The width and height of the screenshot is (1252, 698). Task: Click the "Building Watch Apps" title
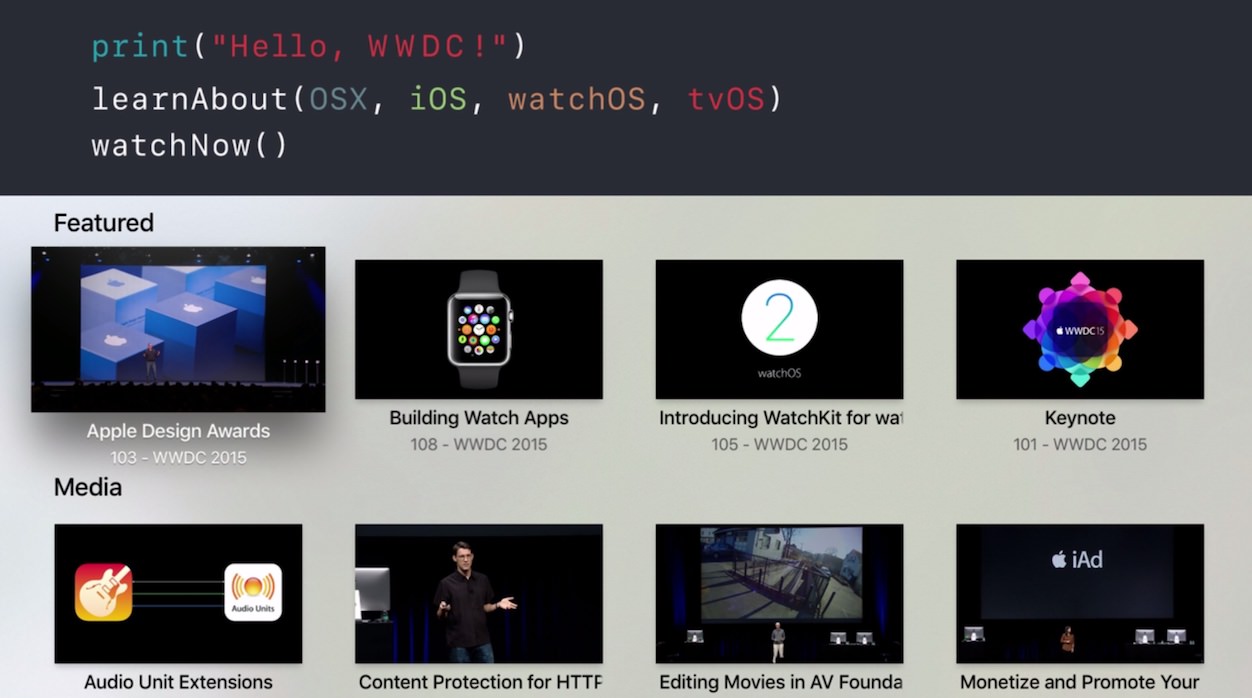479,418
